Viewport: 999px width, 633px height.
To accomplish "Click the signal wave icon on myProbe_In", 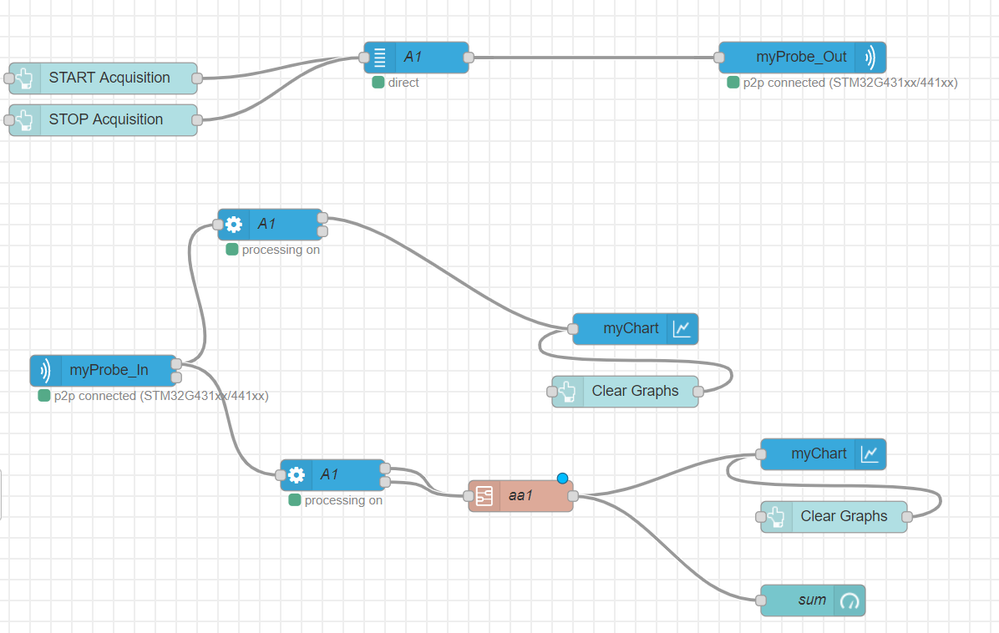I will (x=45, y=371).
